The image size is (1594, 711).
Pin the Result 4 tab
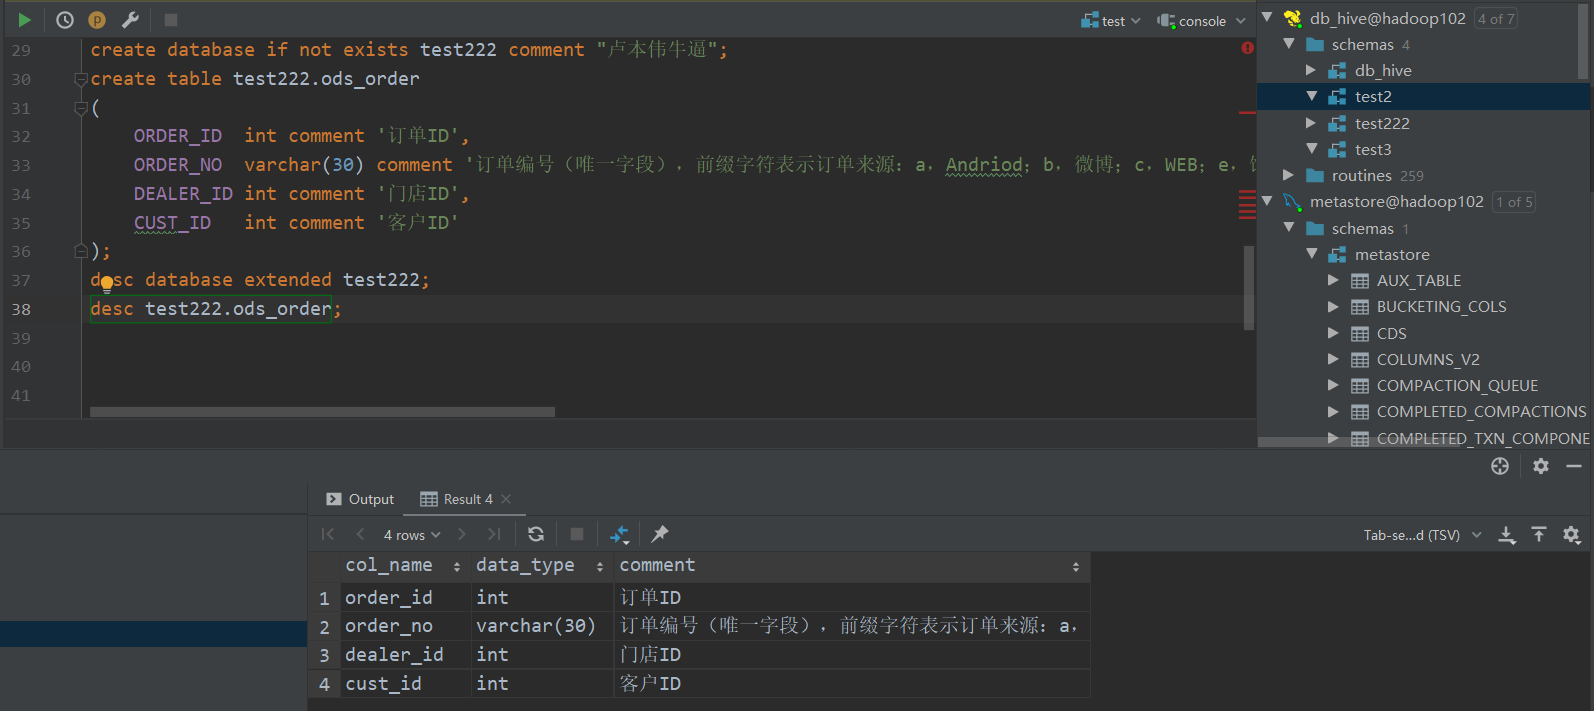pos(660,534)
